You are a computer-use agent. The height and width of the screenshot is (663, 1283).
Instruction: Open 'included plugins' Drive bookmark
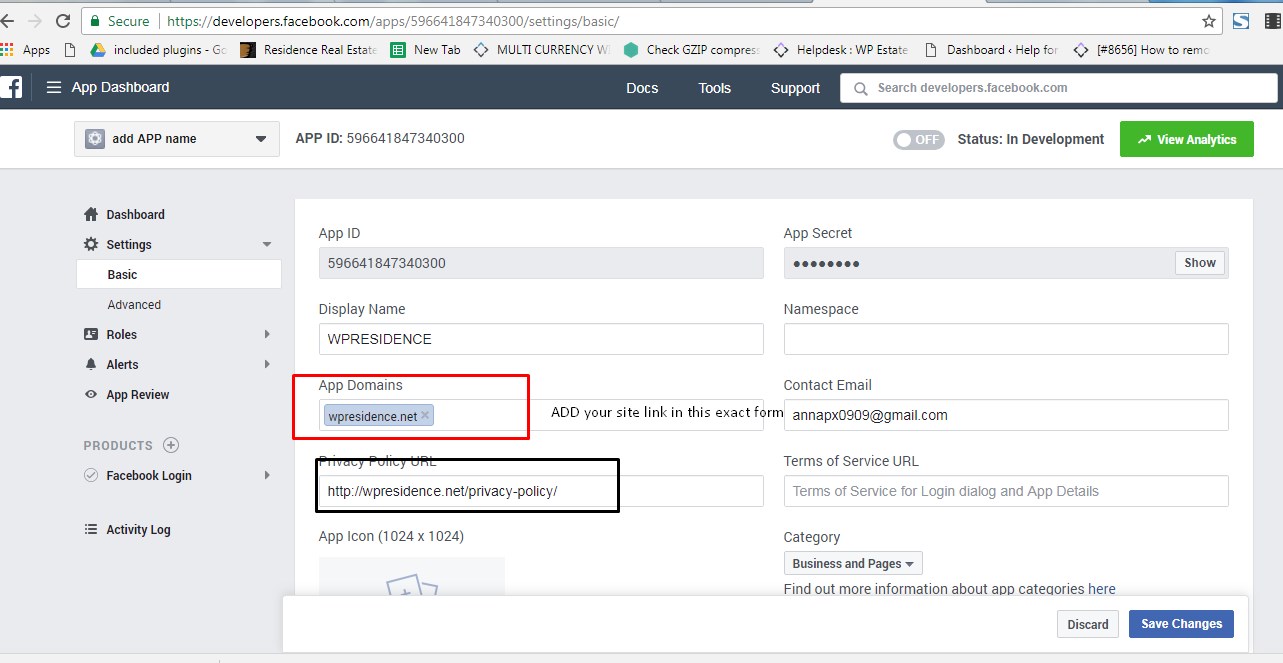click(x=159, y=49)
